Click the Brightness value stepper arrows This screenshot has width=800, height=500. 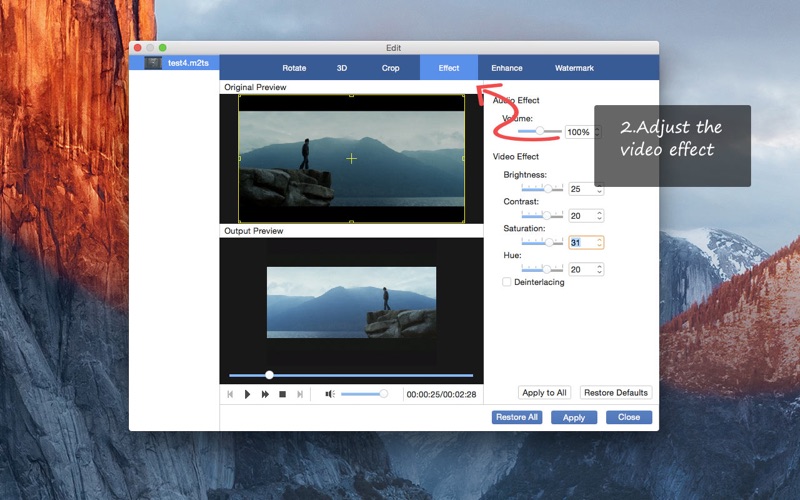[x=599, y=189]
